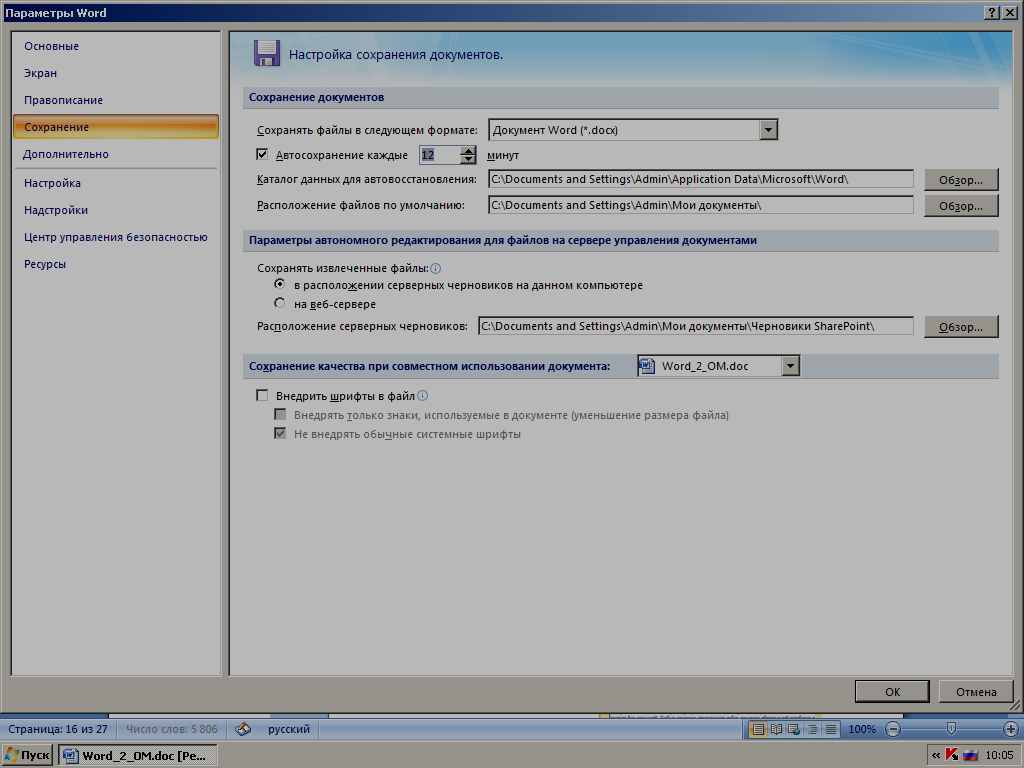Screen dimensions: 1024x768
Task: Click the floppy disk save settings icon
Action: (266, 54)
